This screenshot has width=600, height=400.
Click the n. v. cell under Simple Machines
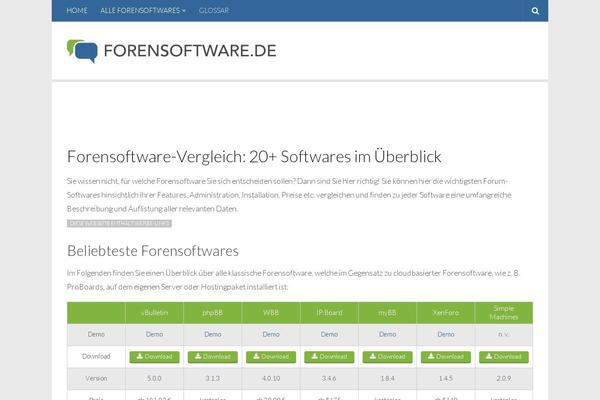504,335
